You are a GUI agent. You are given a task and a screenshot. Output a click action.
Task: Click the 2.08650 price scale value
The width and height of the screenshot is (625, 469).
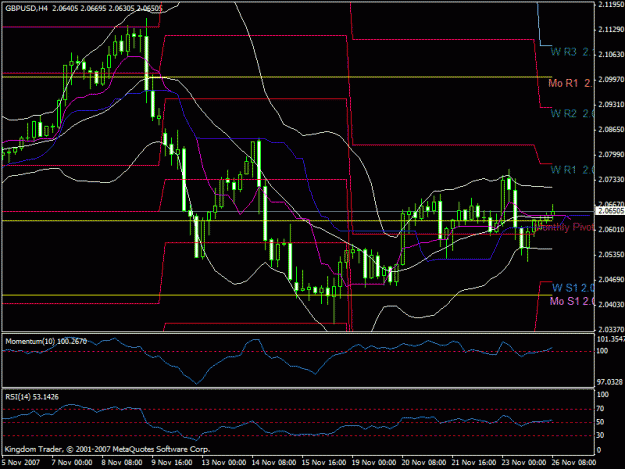pyautogui.click(x=611, y=130)
